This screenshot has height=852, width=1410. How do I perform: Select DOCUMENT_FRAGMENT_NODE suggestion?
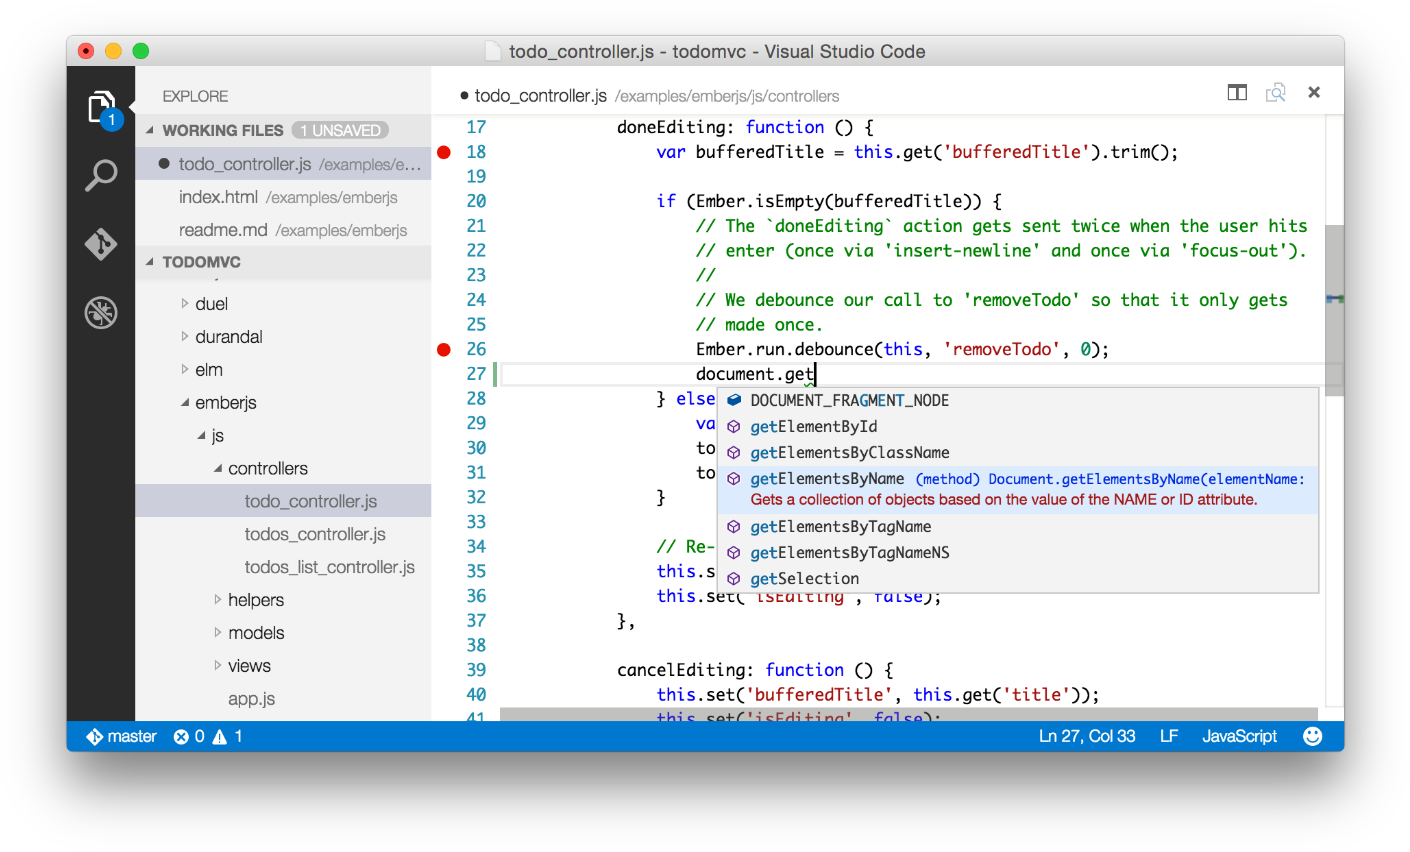[x=1017, y=400]
